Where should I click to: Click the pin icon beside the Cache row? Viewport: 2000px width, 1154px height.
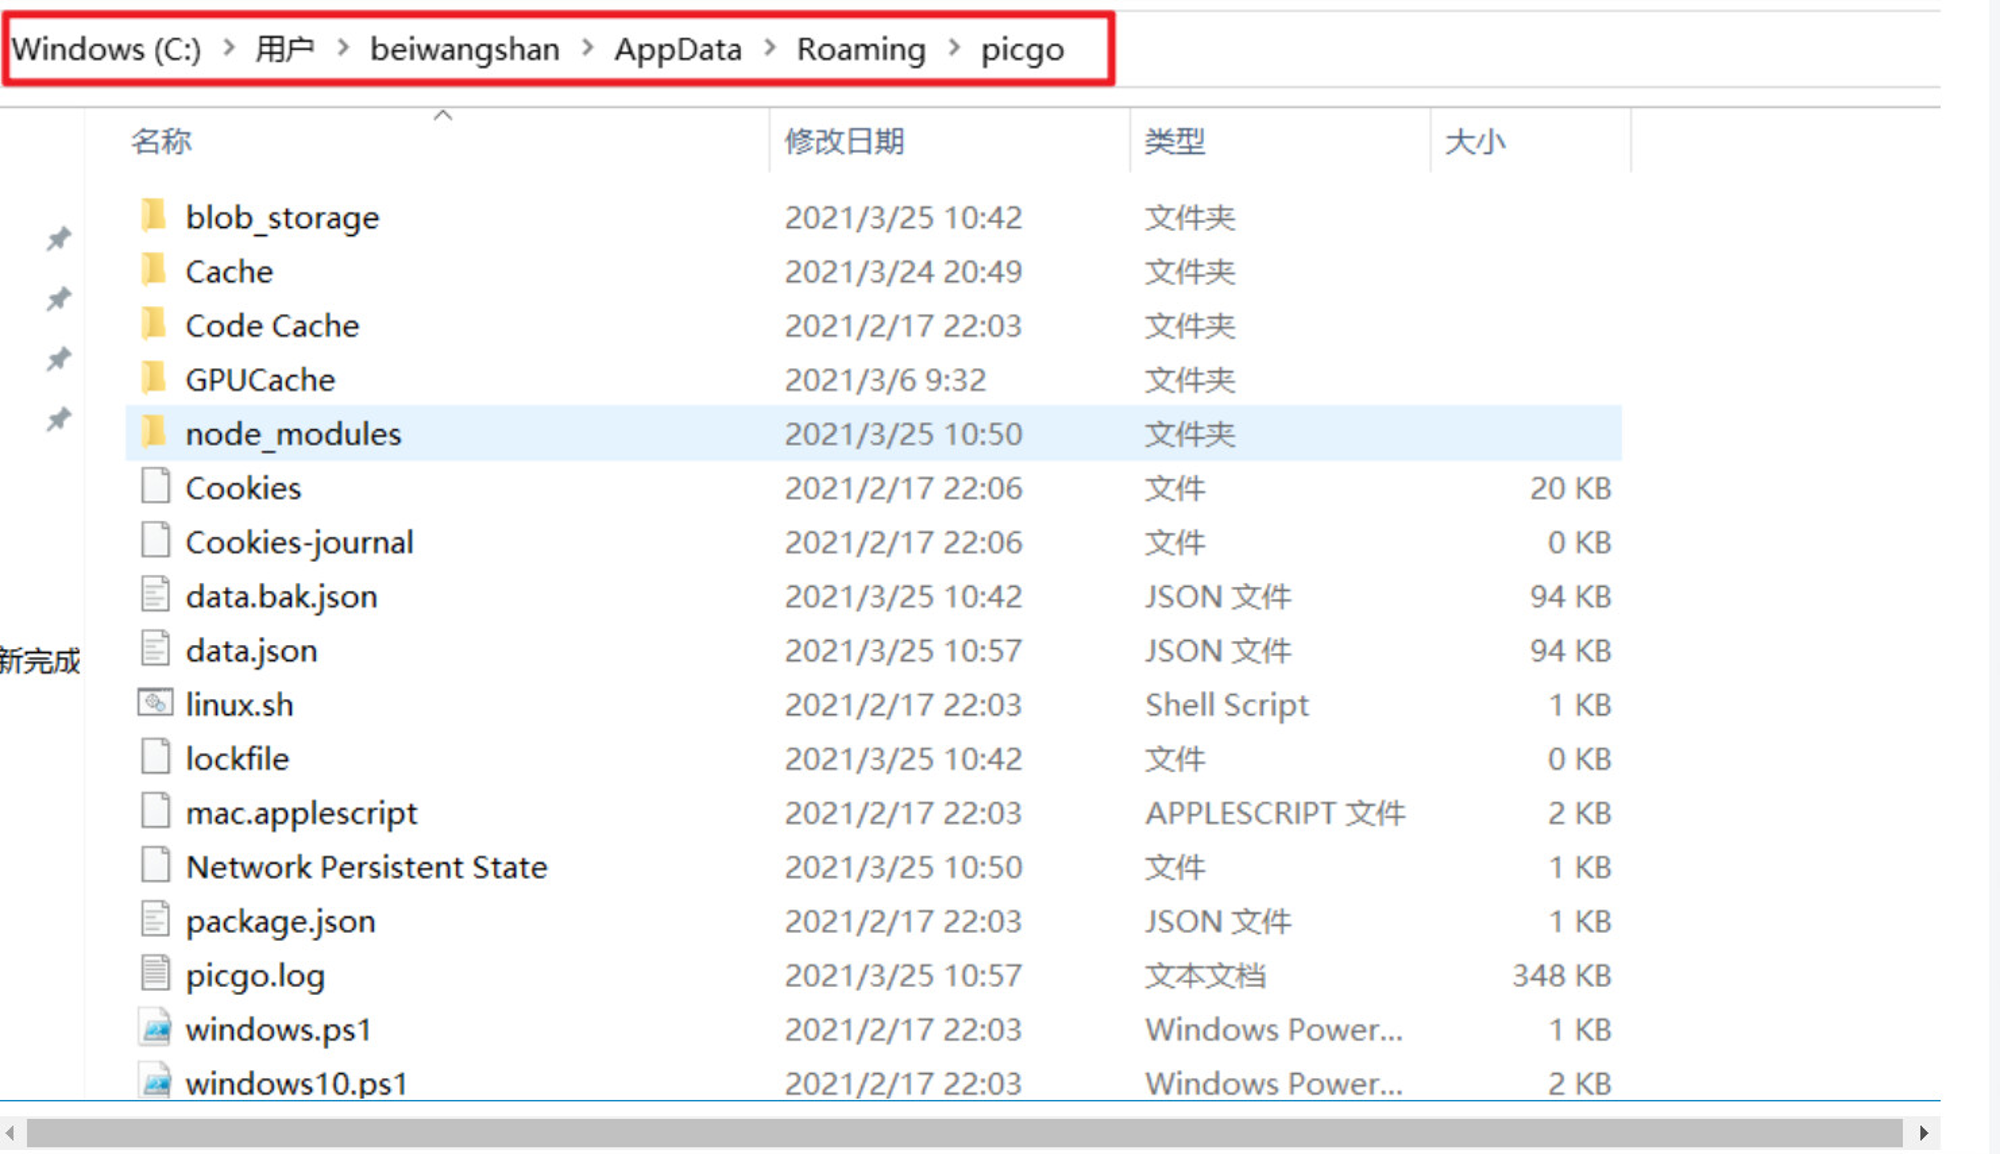[x=59, y=298]
